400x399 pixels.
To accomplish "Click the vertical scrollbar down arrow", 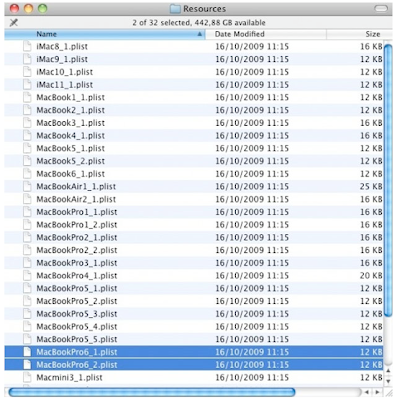I will (388, 381).
